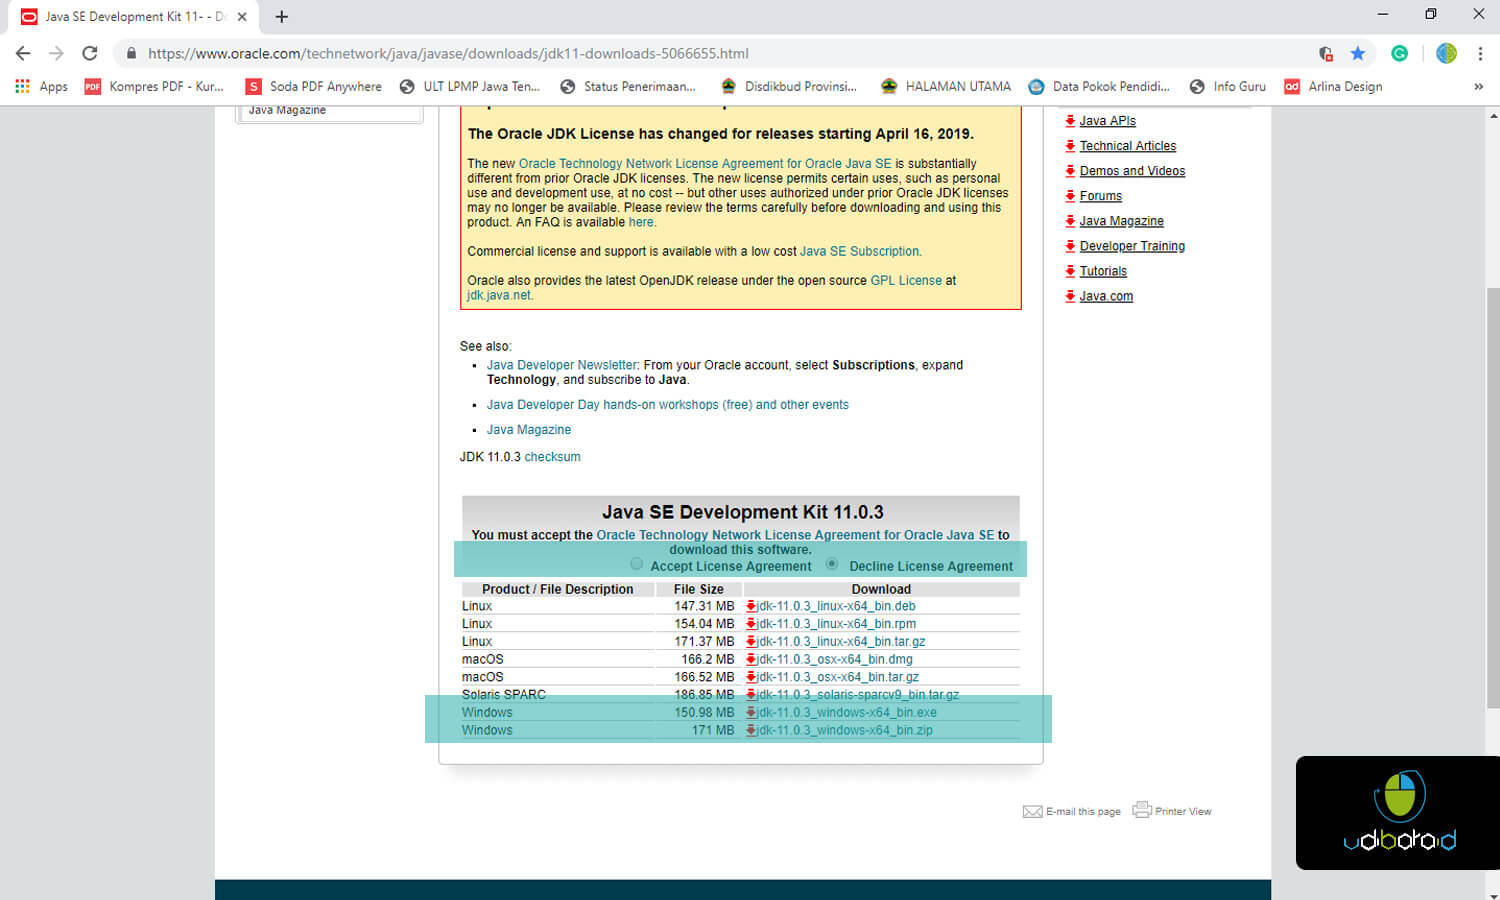Open Java APIs sidebar link
Image resolution: width=1500 pixels, height=900 pixels.
pyautogui.click(x=1107, y=121)
